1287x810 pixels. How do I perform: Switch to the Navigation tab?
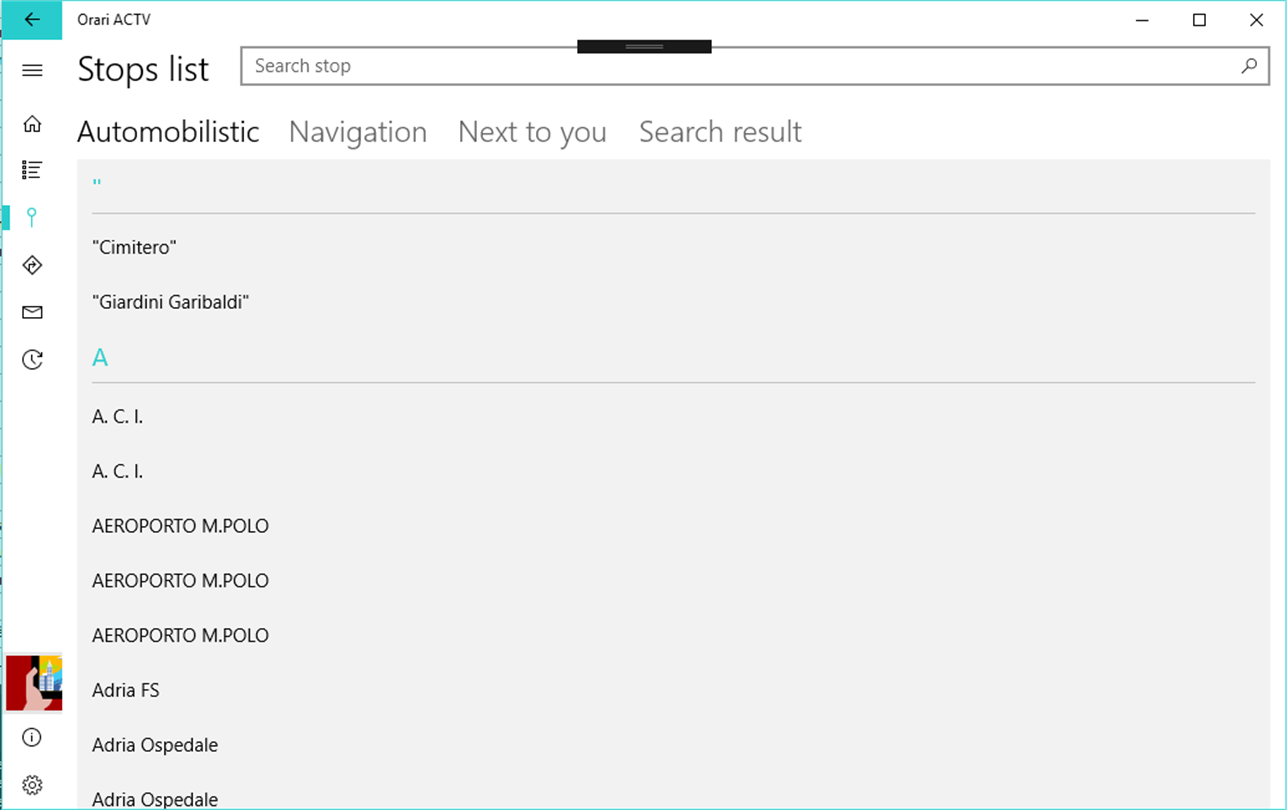tap(357, 132)
